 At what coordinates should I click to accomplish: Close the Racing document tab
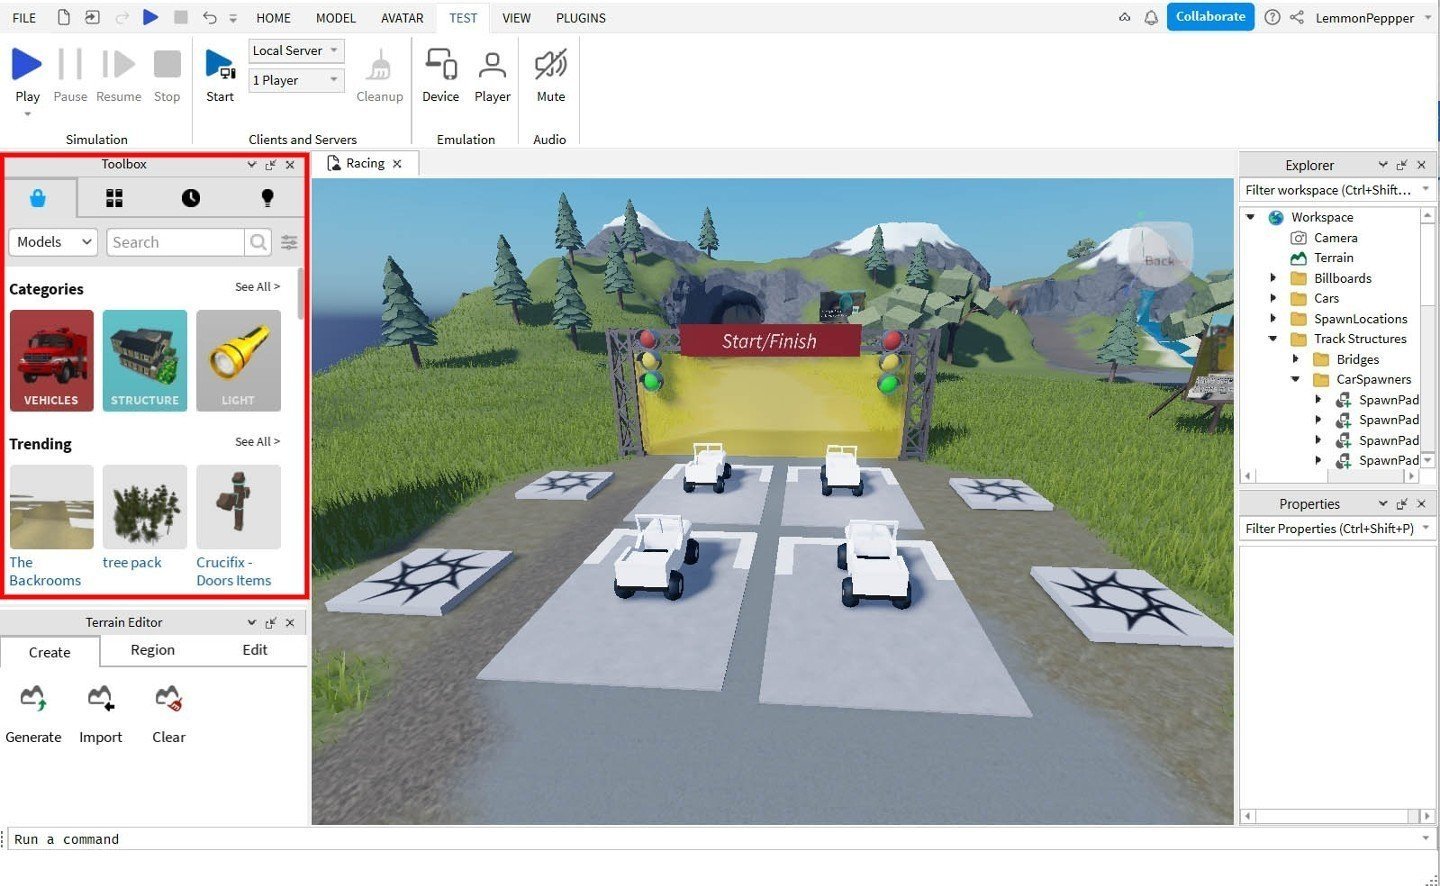[x=397, y=164]
